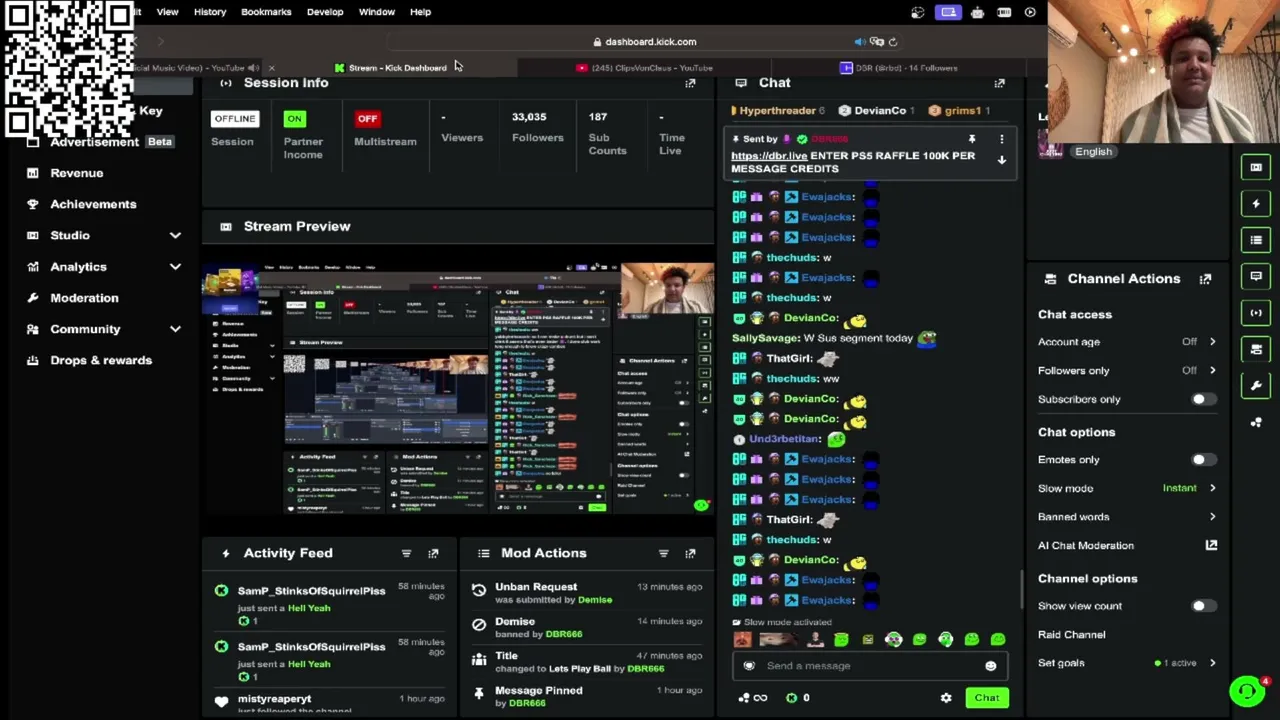Click the stream preview sidebar icon
This screenshot has height=720, width=1280.
click(x=1256, y=167)
